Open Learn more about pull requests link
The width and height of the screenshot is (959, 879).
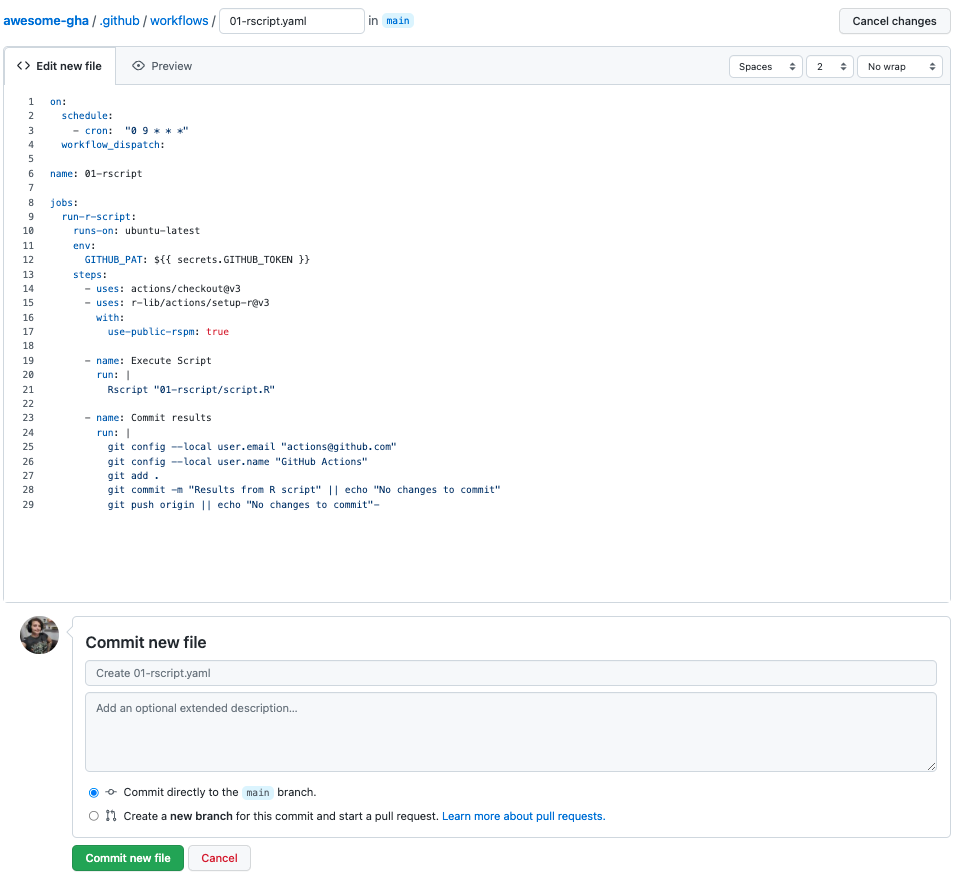tap(523, 816)
